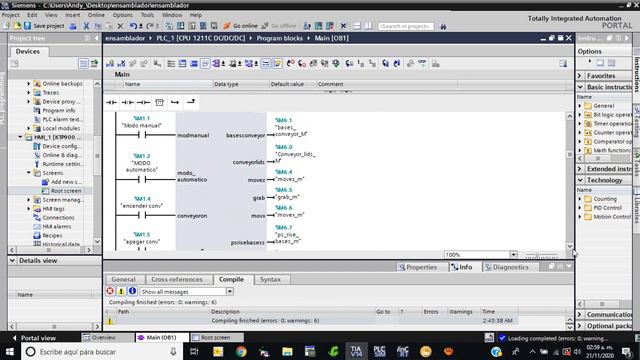Collapse the Details view section
The height and width of the screenshot is (360, 640).
[12, 260]
